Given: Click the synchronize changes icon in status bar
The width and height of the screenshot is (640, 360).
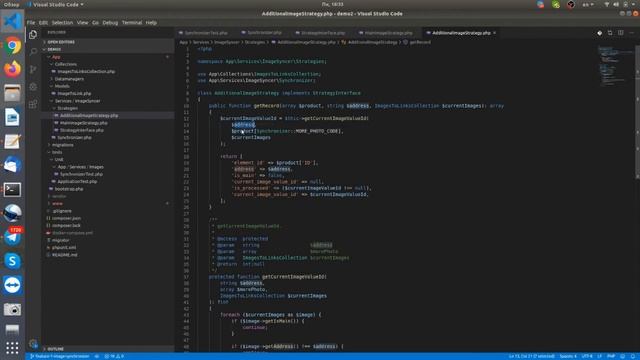Looking at the screenshot, I should [x=97, y=356].
